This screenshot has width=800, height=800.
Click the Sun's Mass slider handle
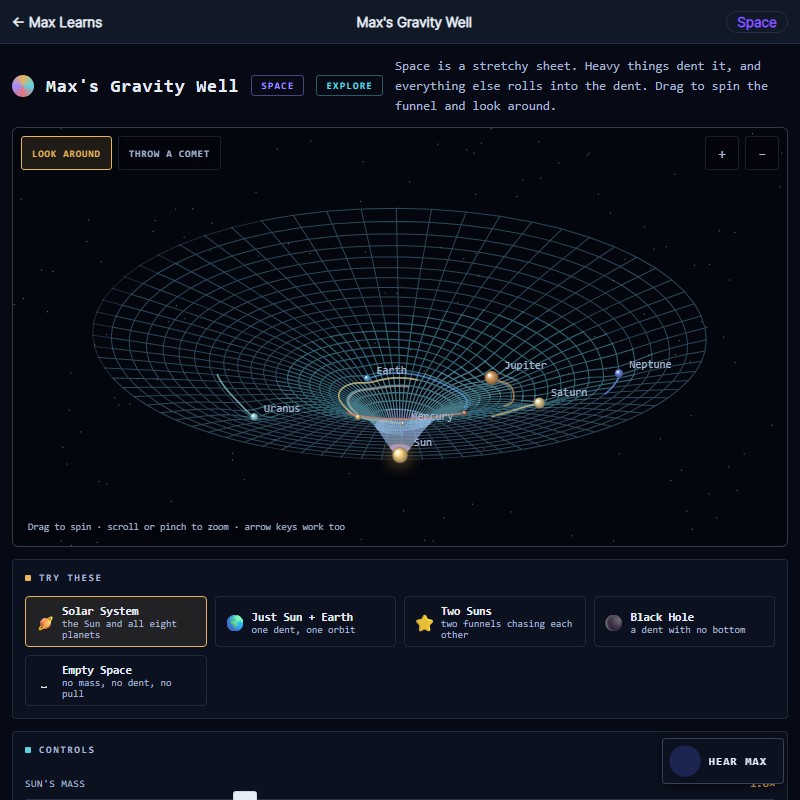click(245, 796)
